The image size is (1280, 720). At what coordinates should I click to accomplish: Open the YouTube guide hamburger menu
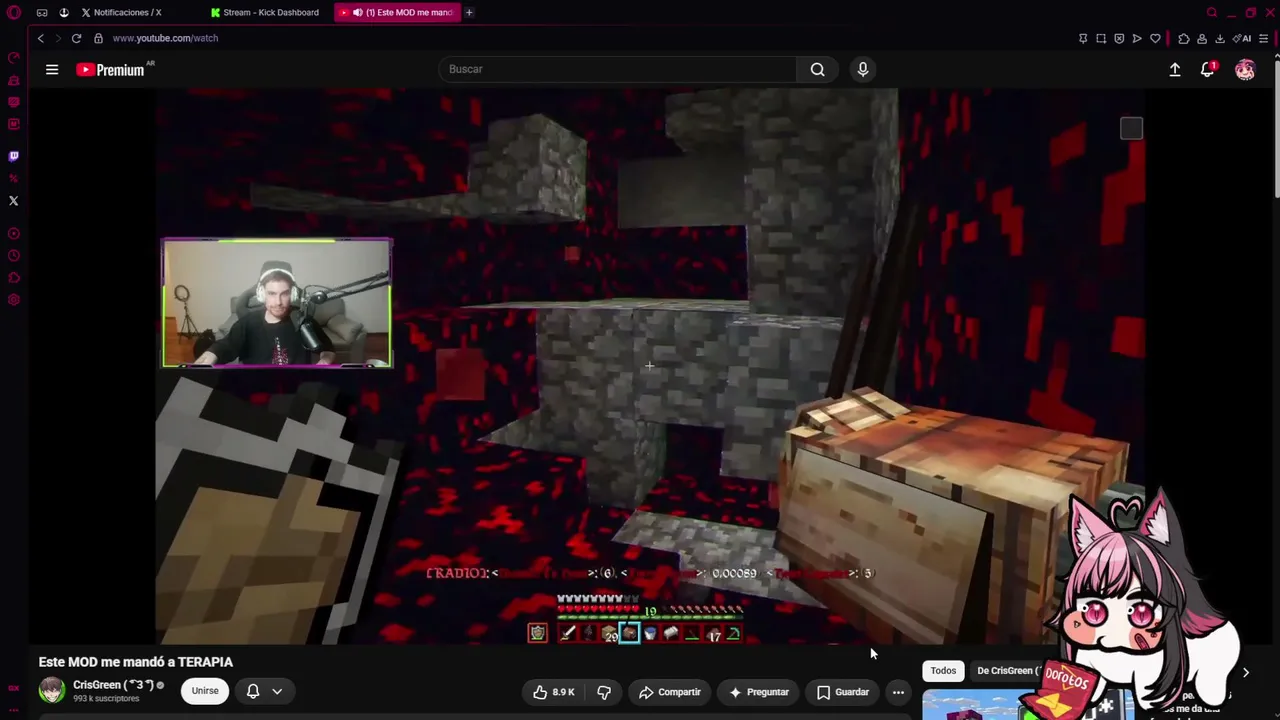tap(52, 69)
